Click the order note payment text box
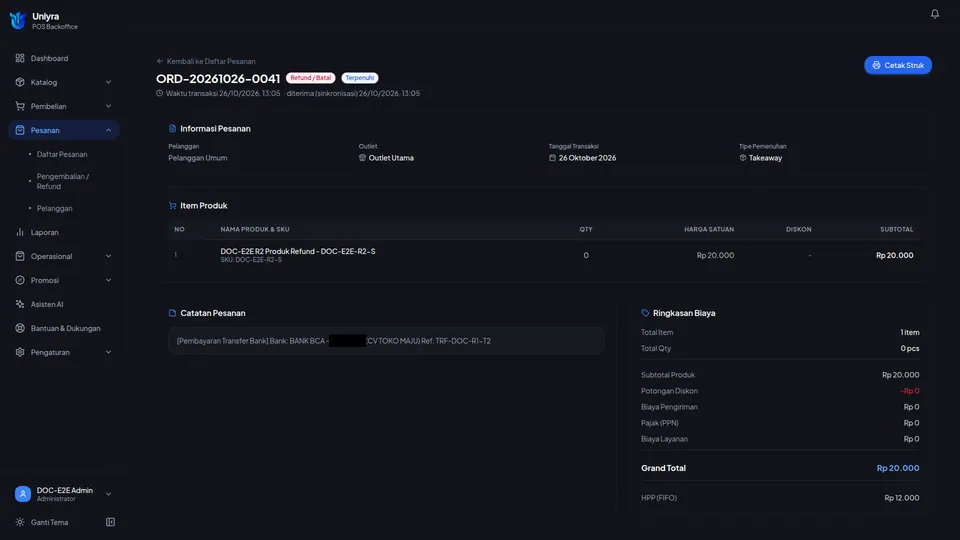 click(x=386, y=341)
